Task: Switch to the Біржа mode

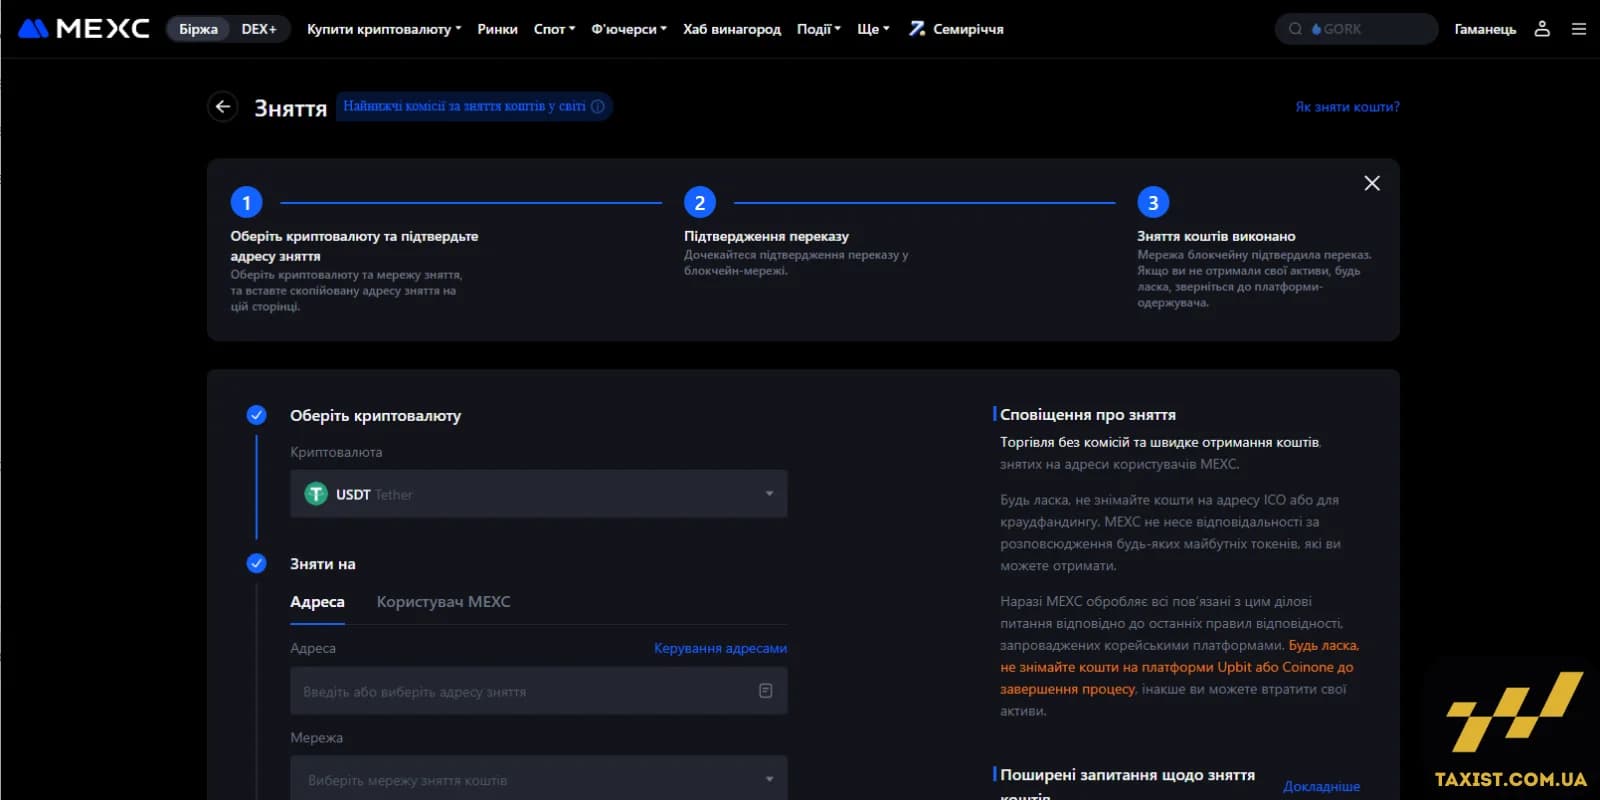Action: coord(198,29)
